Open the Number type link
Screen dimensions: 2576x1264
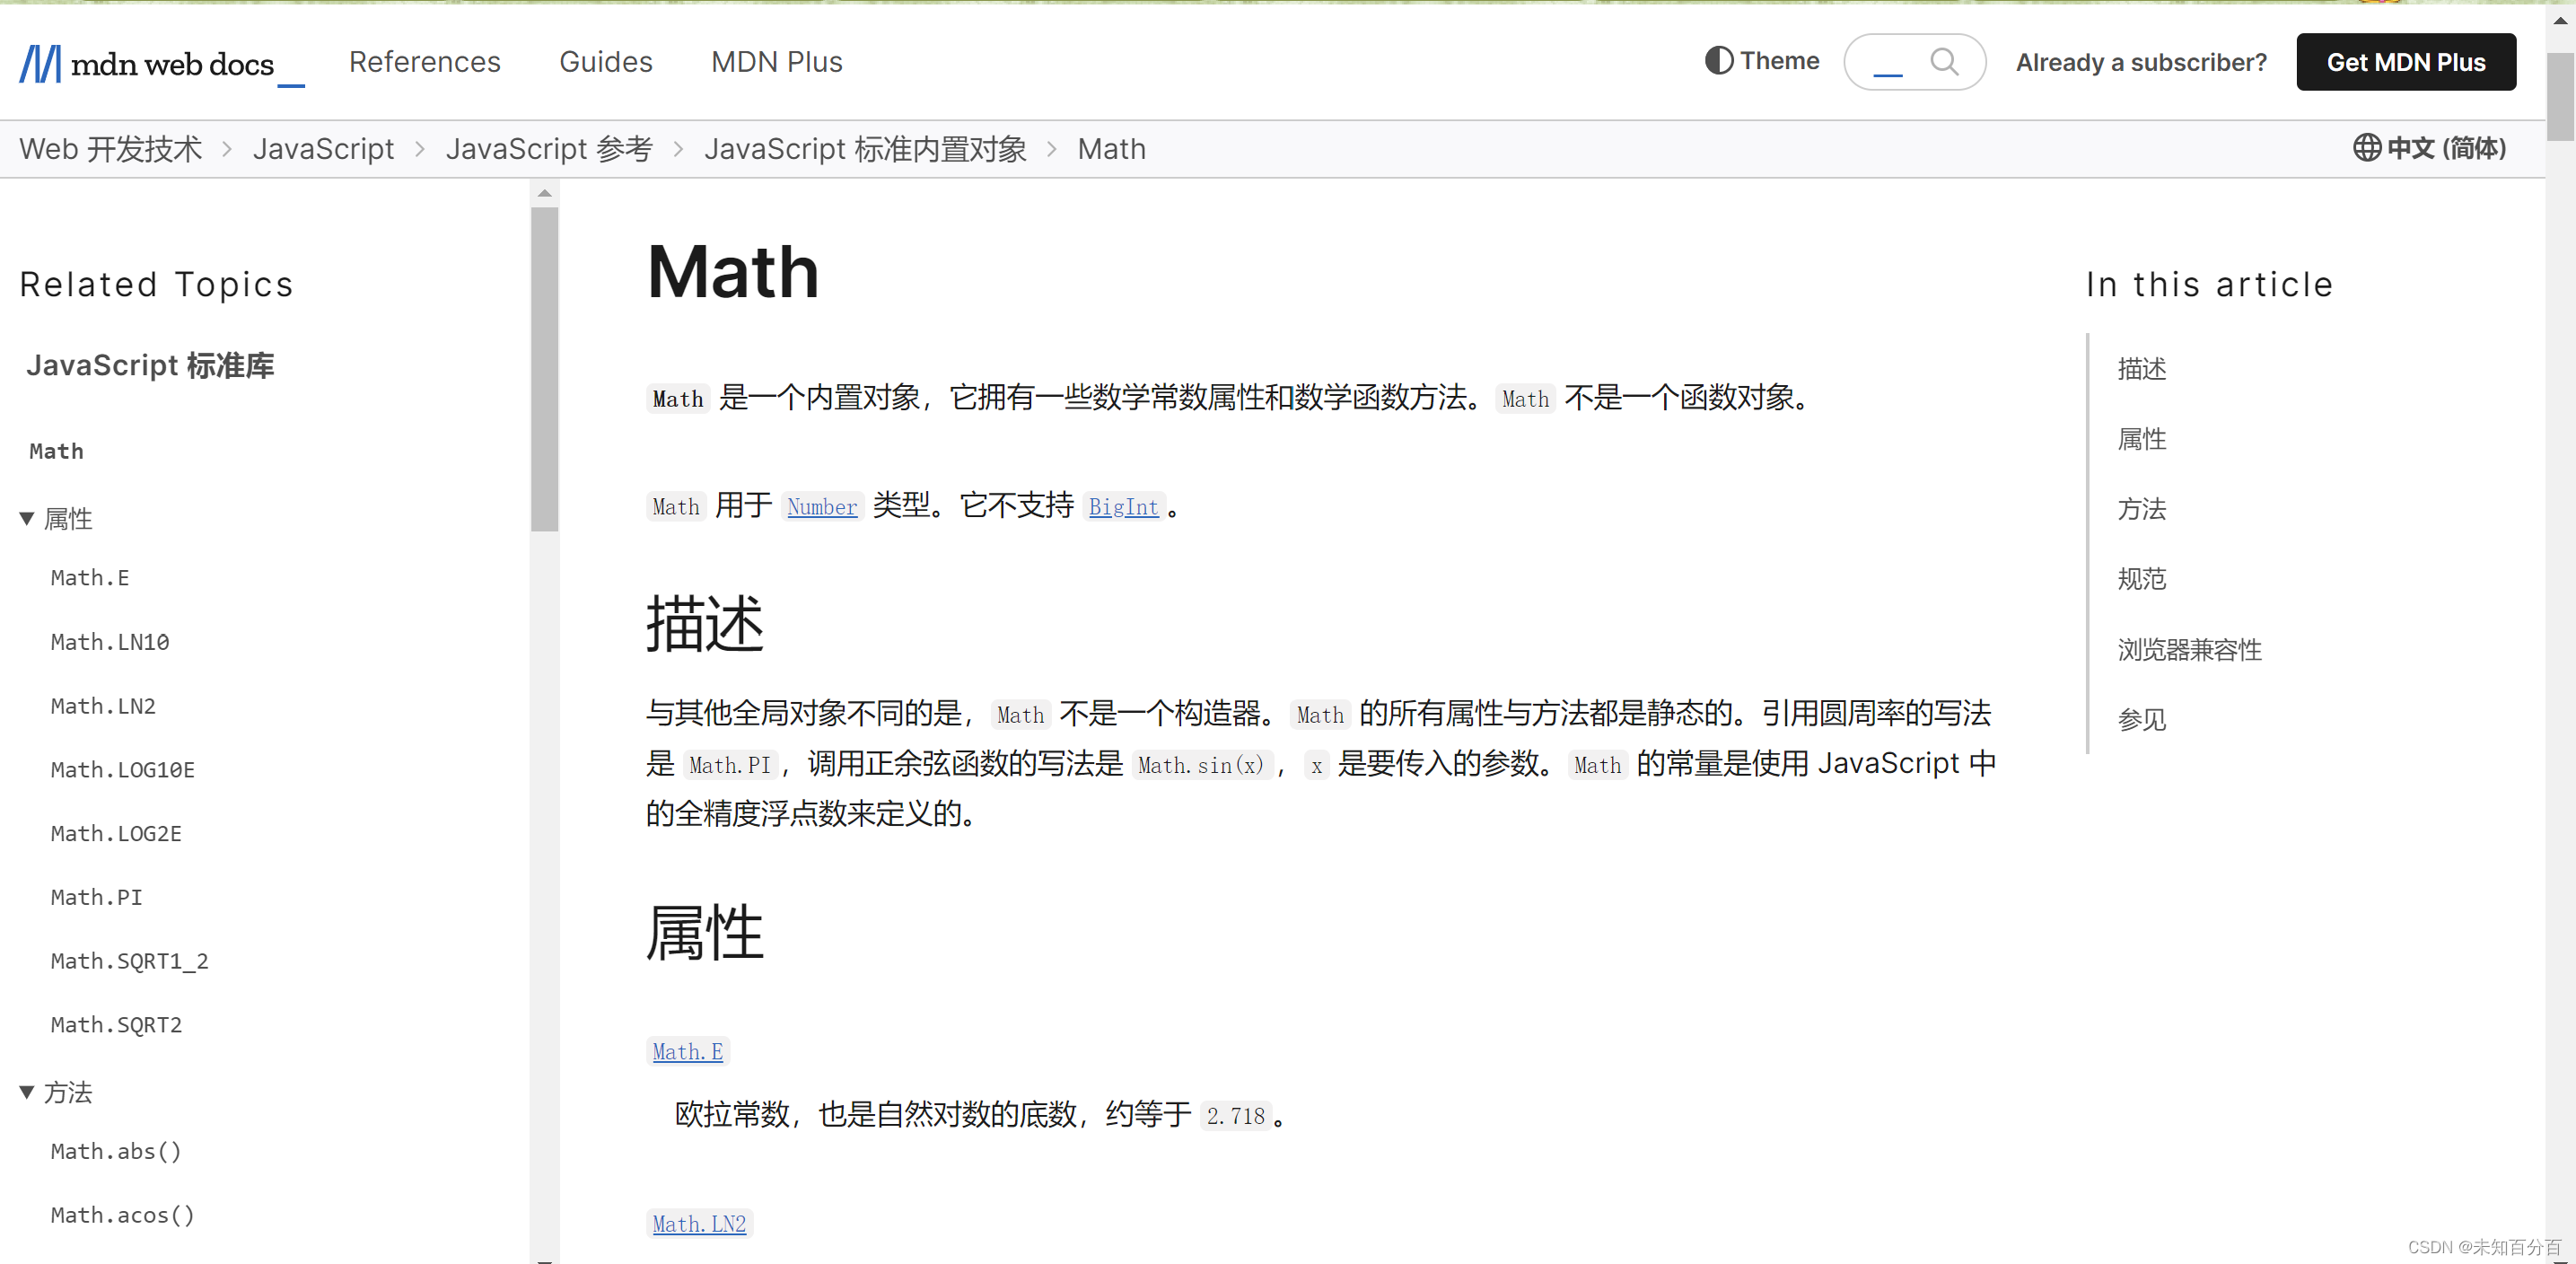tap(822, 507)
